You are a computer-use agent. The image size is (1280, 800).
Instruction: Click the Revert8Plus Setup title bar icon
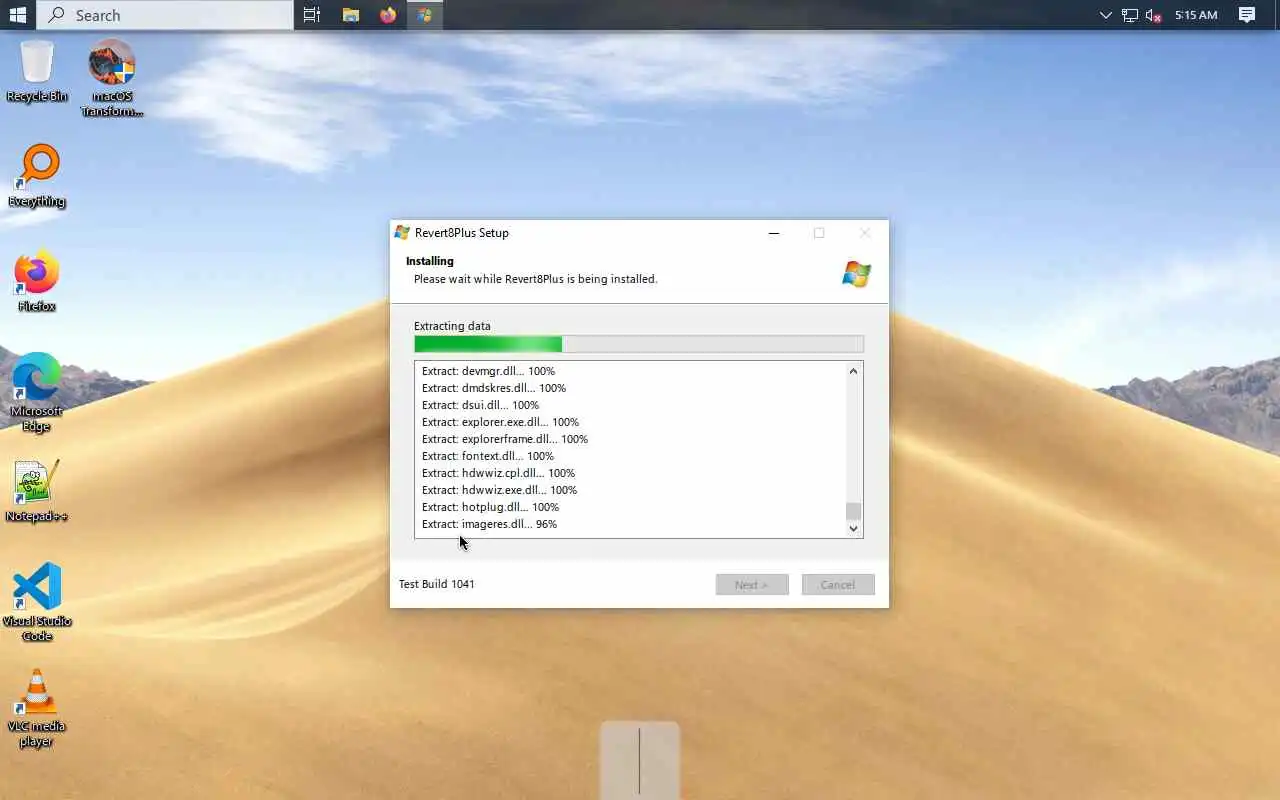(402, 233)
